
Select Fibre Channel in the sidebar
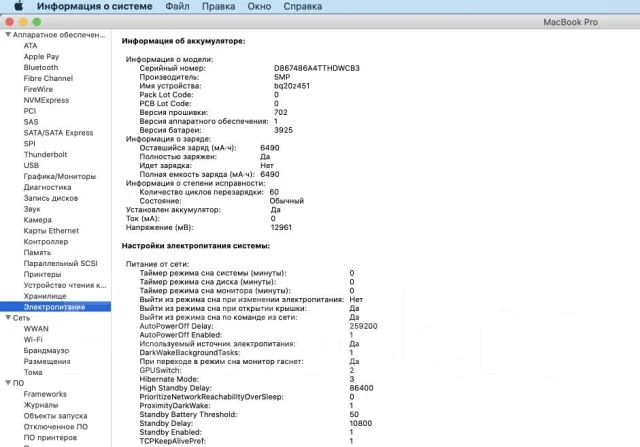point(48,78)
